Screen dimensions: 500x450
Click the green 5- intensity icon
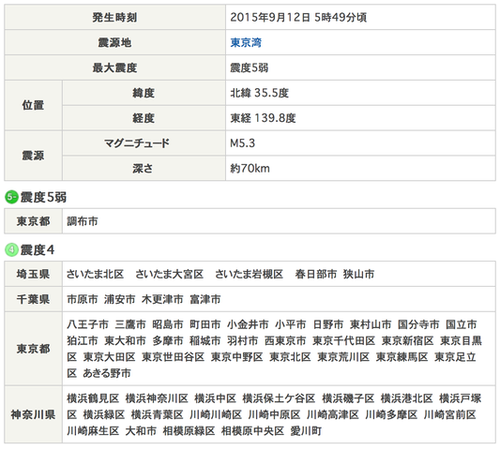pos(11,197)
